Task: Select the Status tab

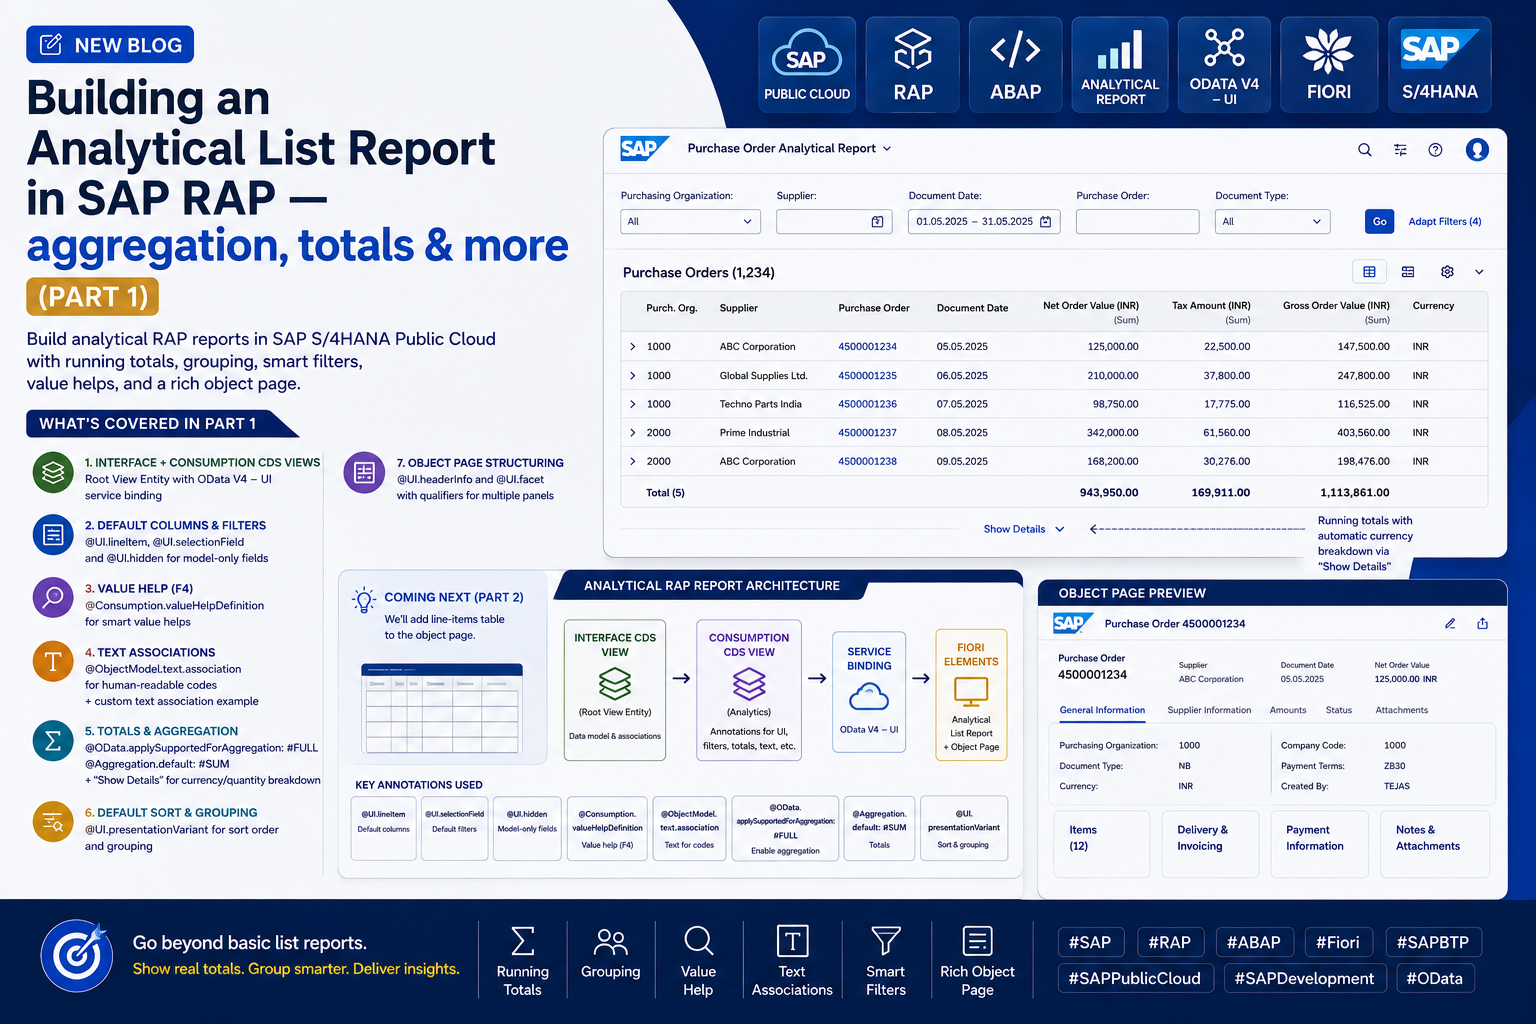Action: tap(1339, 710)
